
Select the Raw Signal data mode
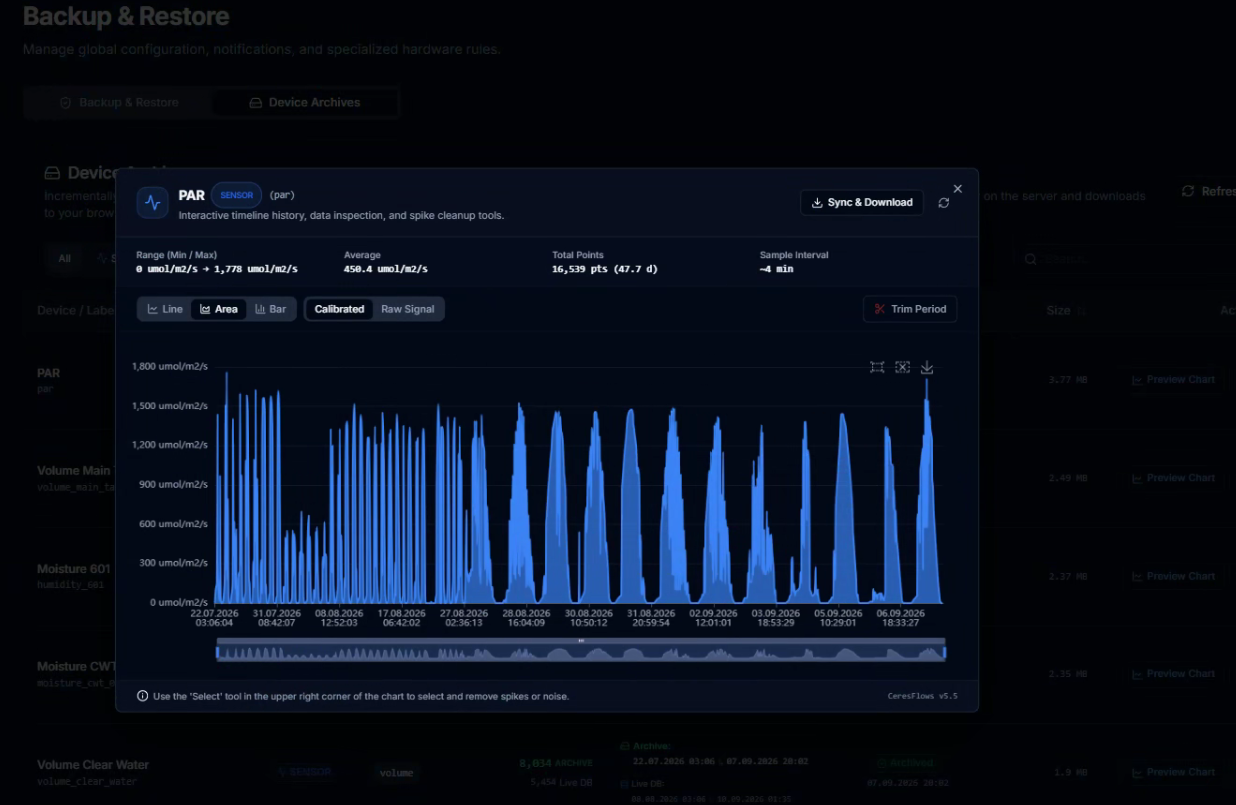[408, 309]
